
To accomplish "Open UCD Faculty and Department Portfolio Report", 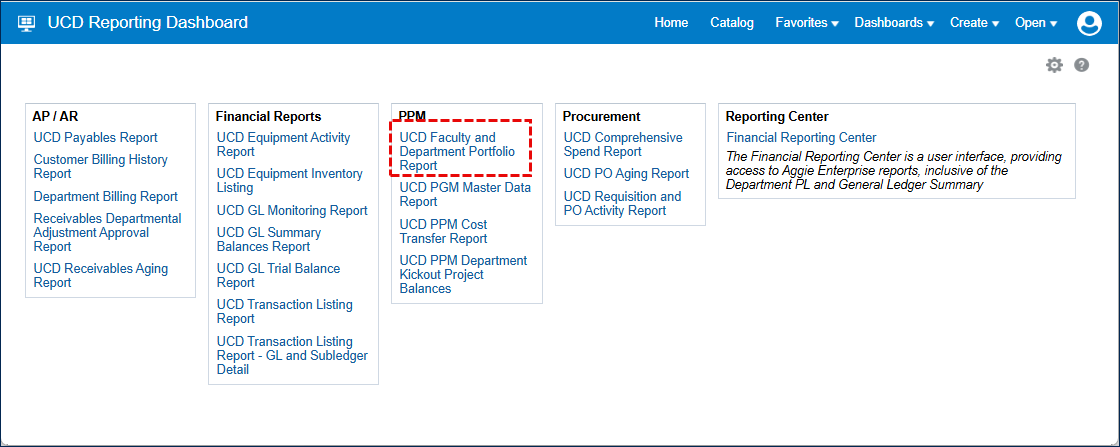I will [447, 151].
